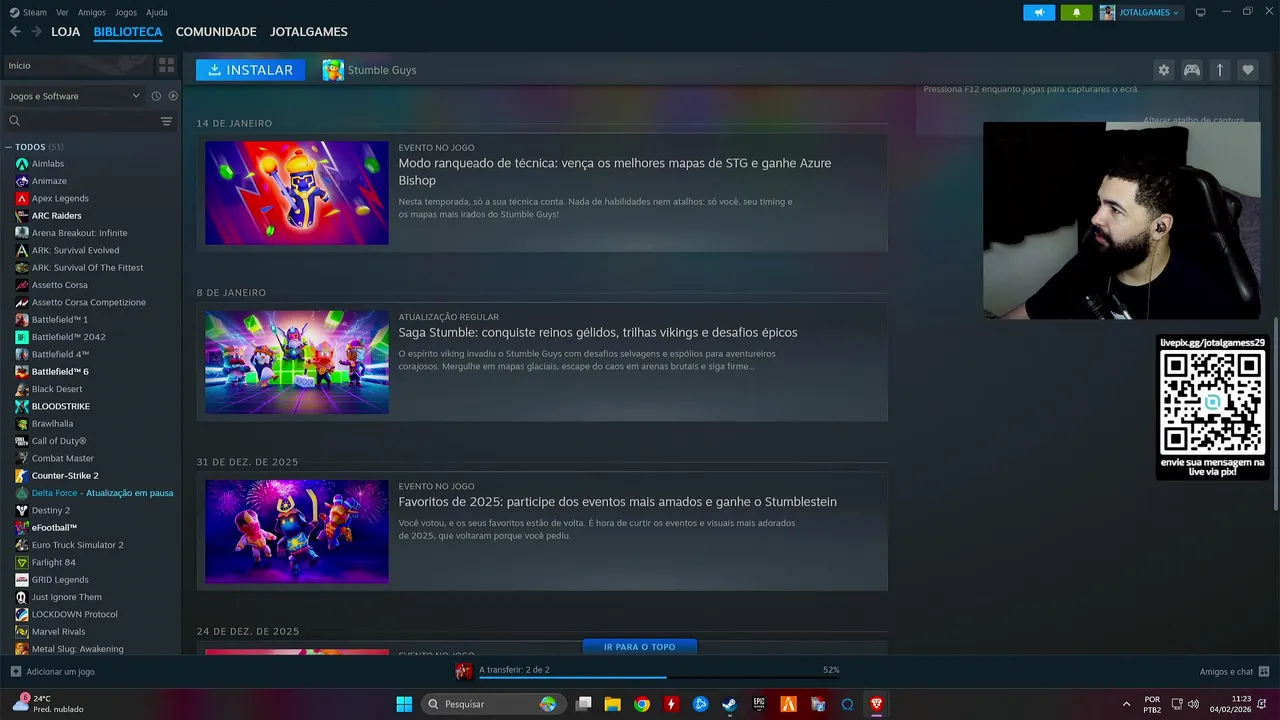The height and width of the screenshot is (720, 1280).
Task: Open advanced library filter icon
Action: (x=166, y=121)
